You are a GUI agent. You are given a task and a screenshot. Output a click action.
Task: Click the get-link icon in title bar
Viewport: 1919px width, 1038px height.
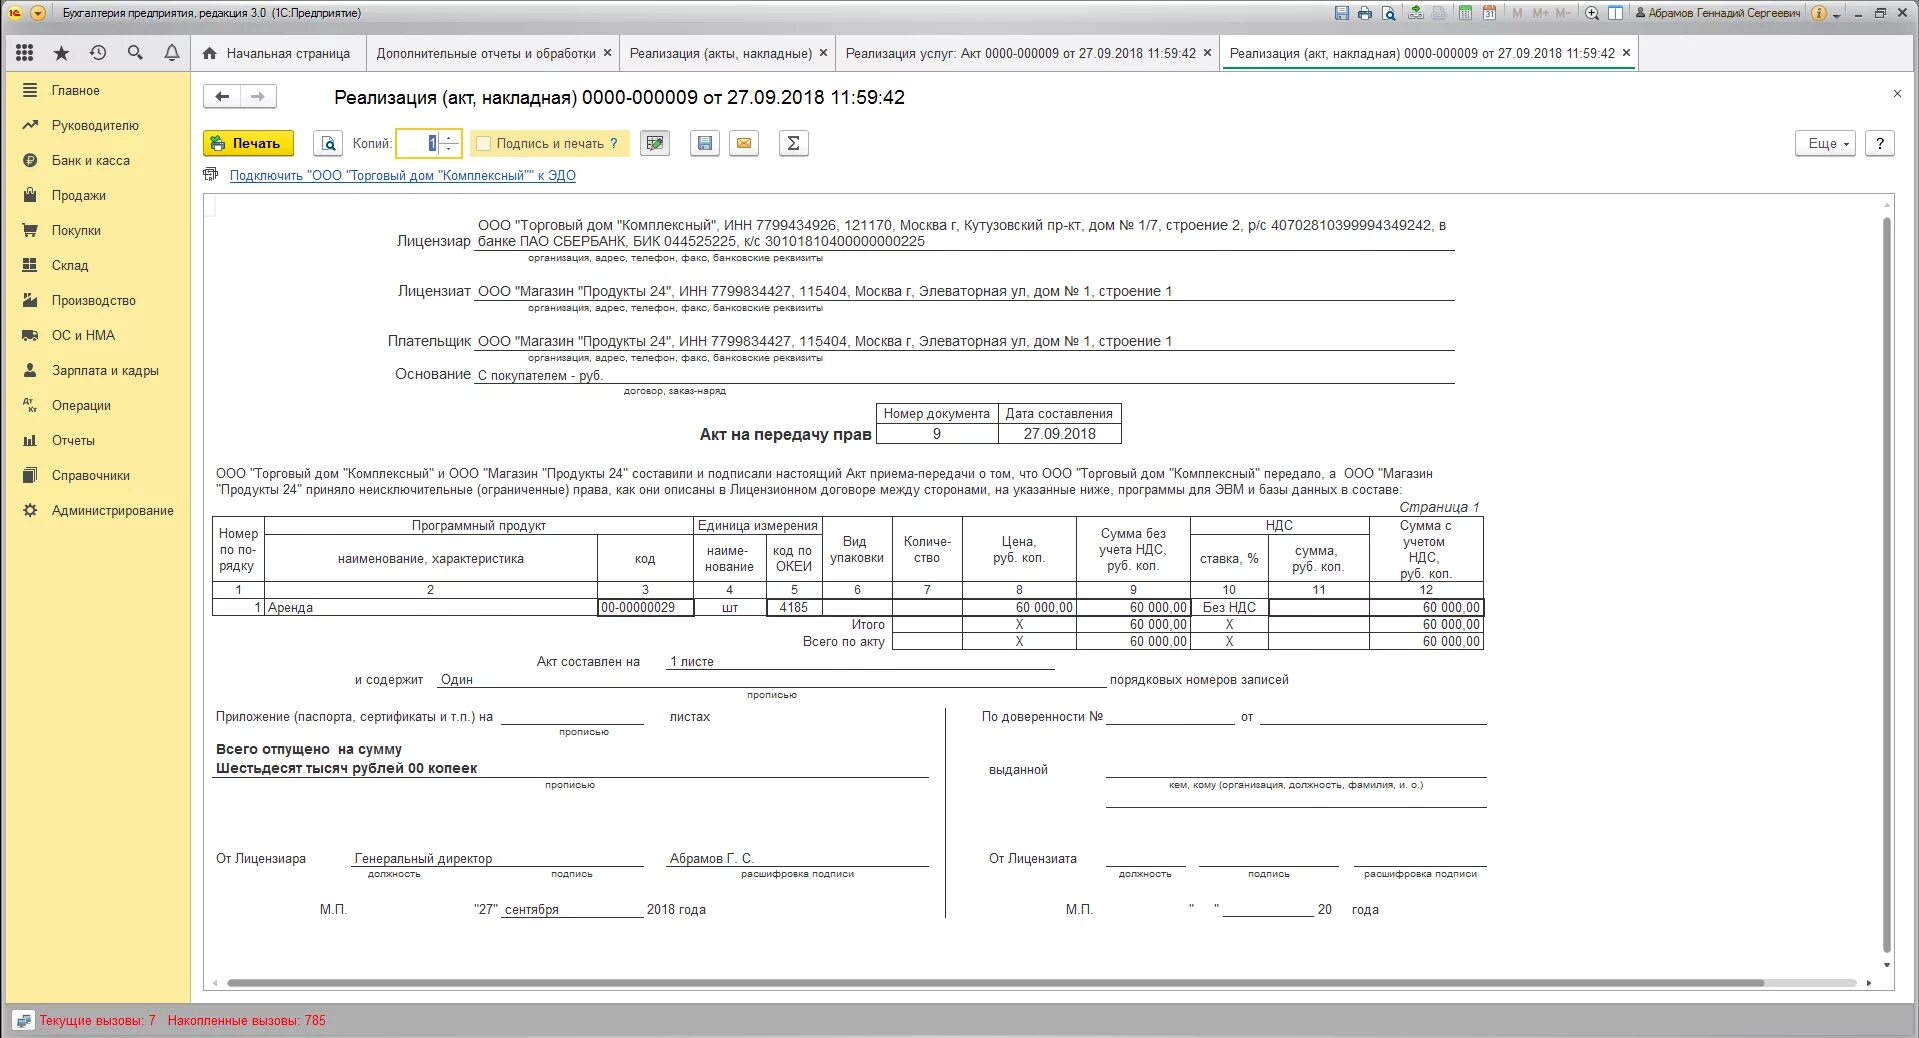[x=1416, y=13]
